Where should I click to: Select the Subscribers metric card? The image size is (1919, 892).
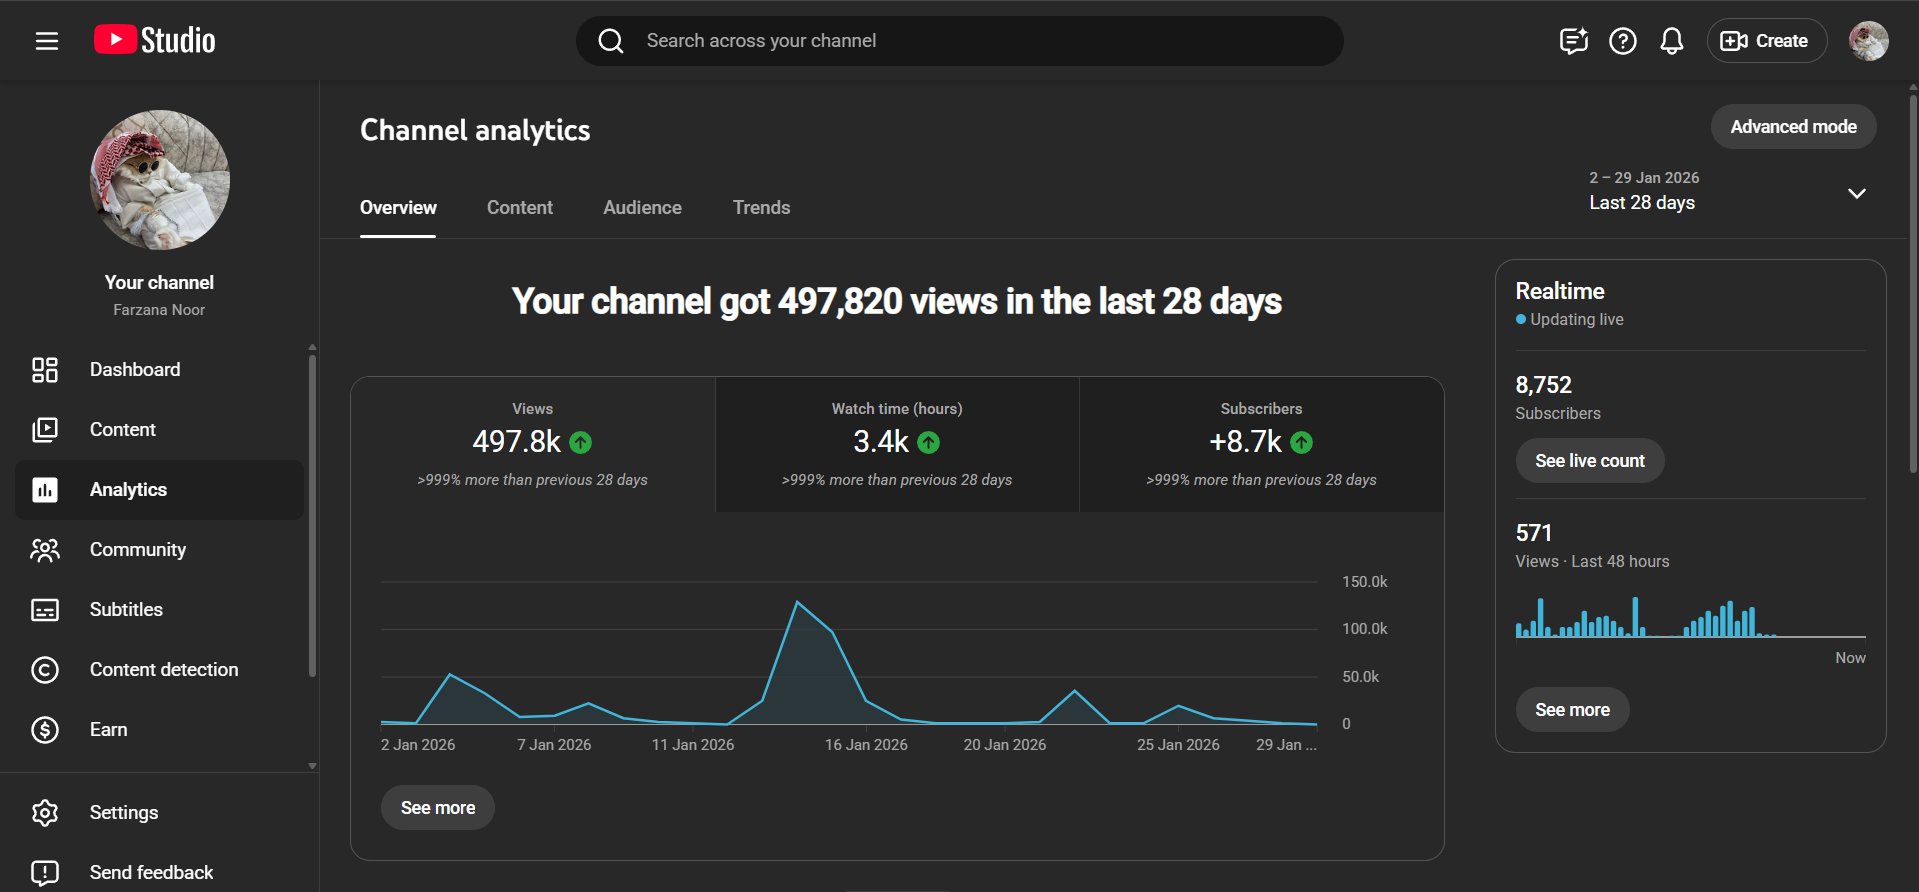(x=1261, y=444)
